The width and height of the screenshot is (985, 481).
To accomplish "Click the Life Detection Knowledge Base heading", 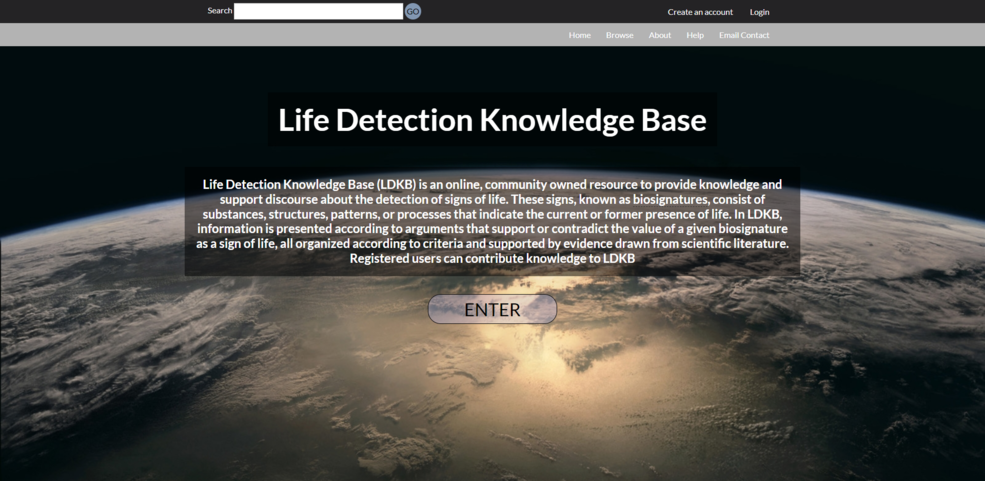I will (492, 120).
